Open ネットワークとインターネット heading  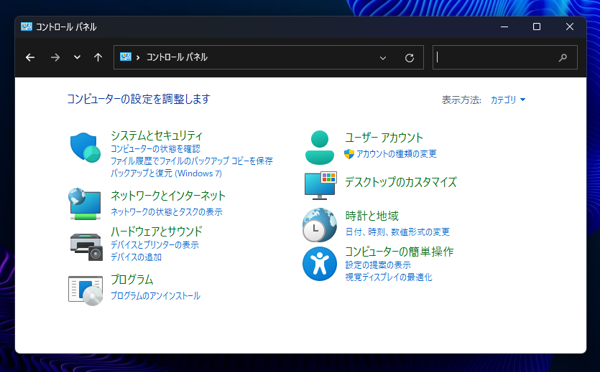[168, 196]
